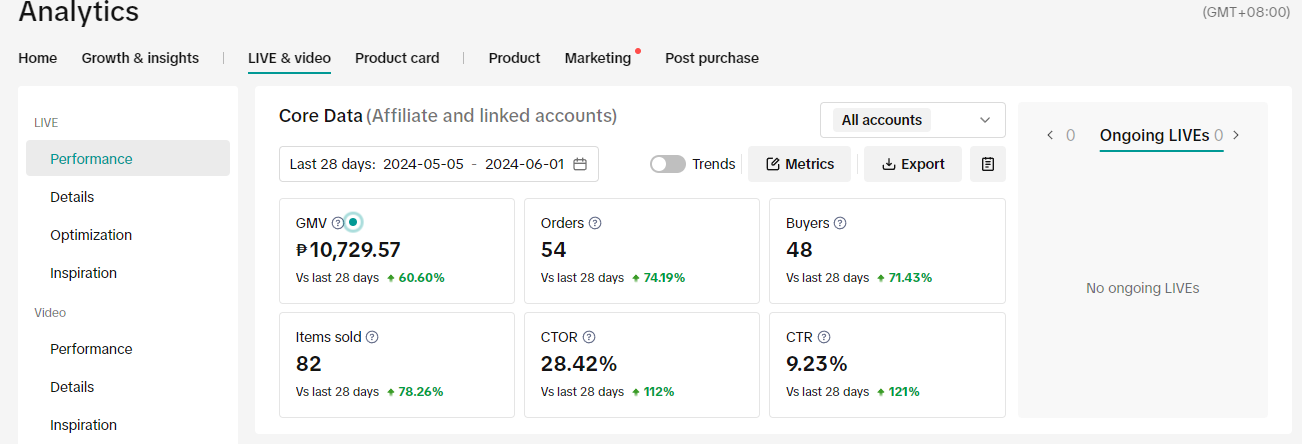The height and width of the screenshot is (444, 1302).
Task: Click the GMV info question mark icon
Action: coord(338,223)
